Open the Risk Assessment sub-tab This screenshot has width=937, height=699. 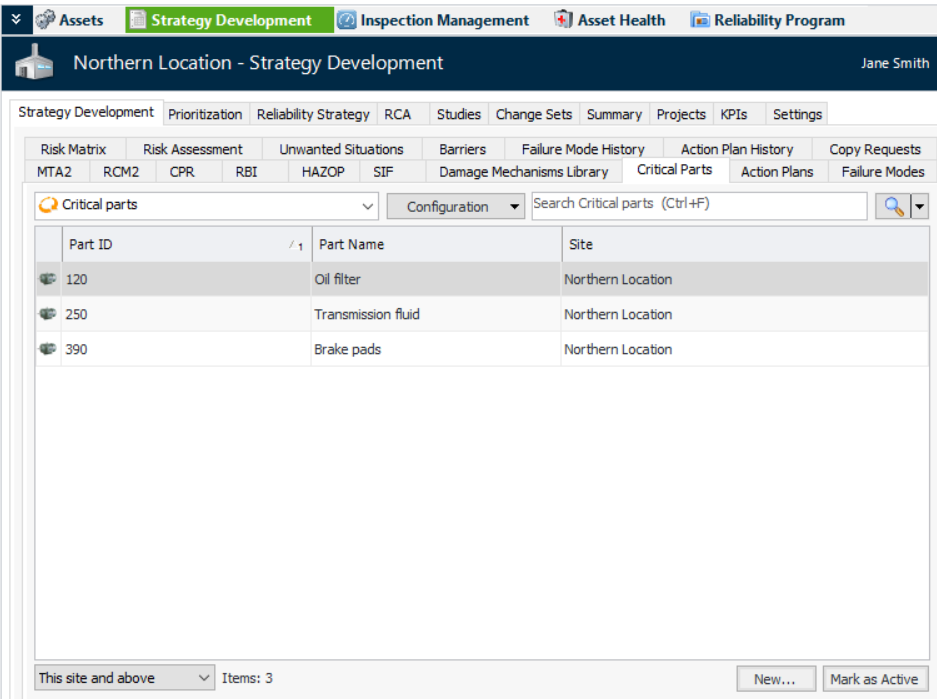[x=192, y=149]
